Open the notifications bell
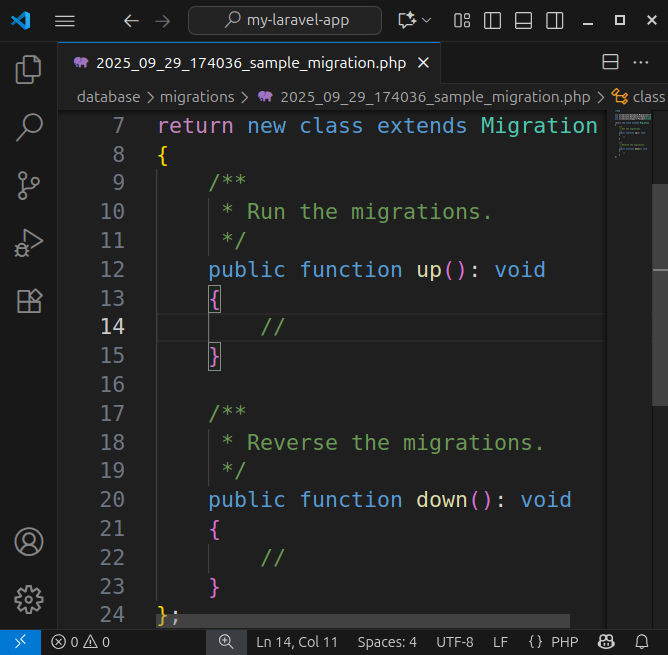 tap(642, 642)
